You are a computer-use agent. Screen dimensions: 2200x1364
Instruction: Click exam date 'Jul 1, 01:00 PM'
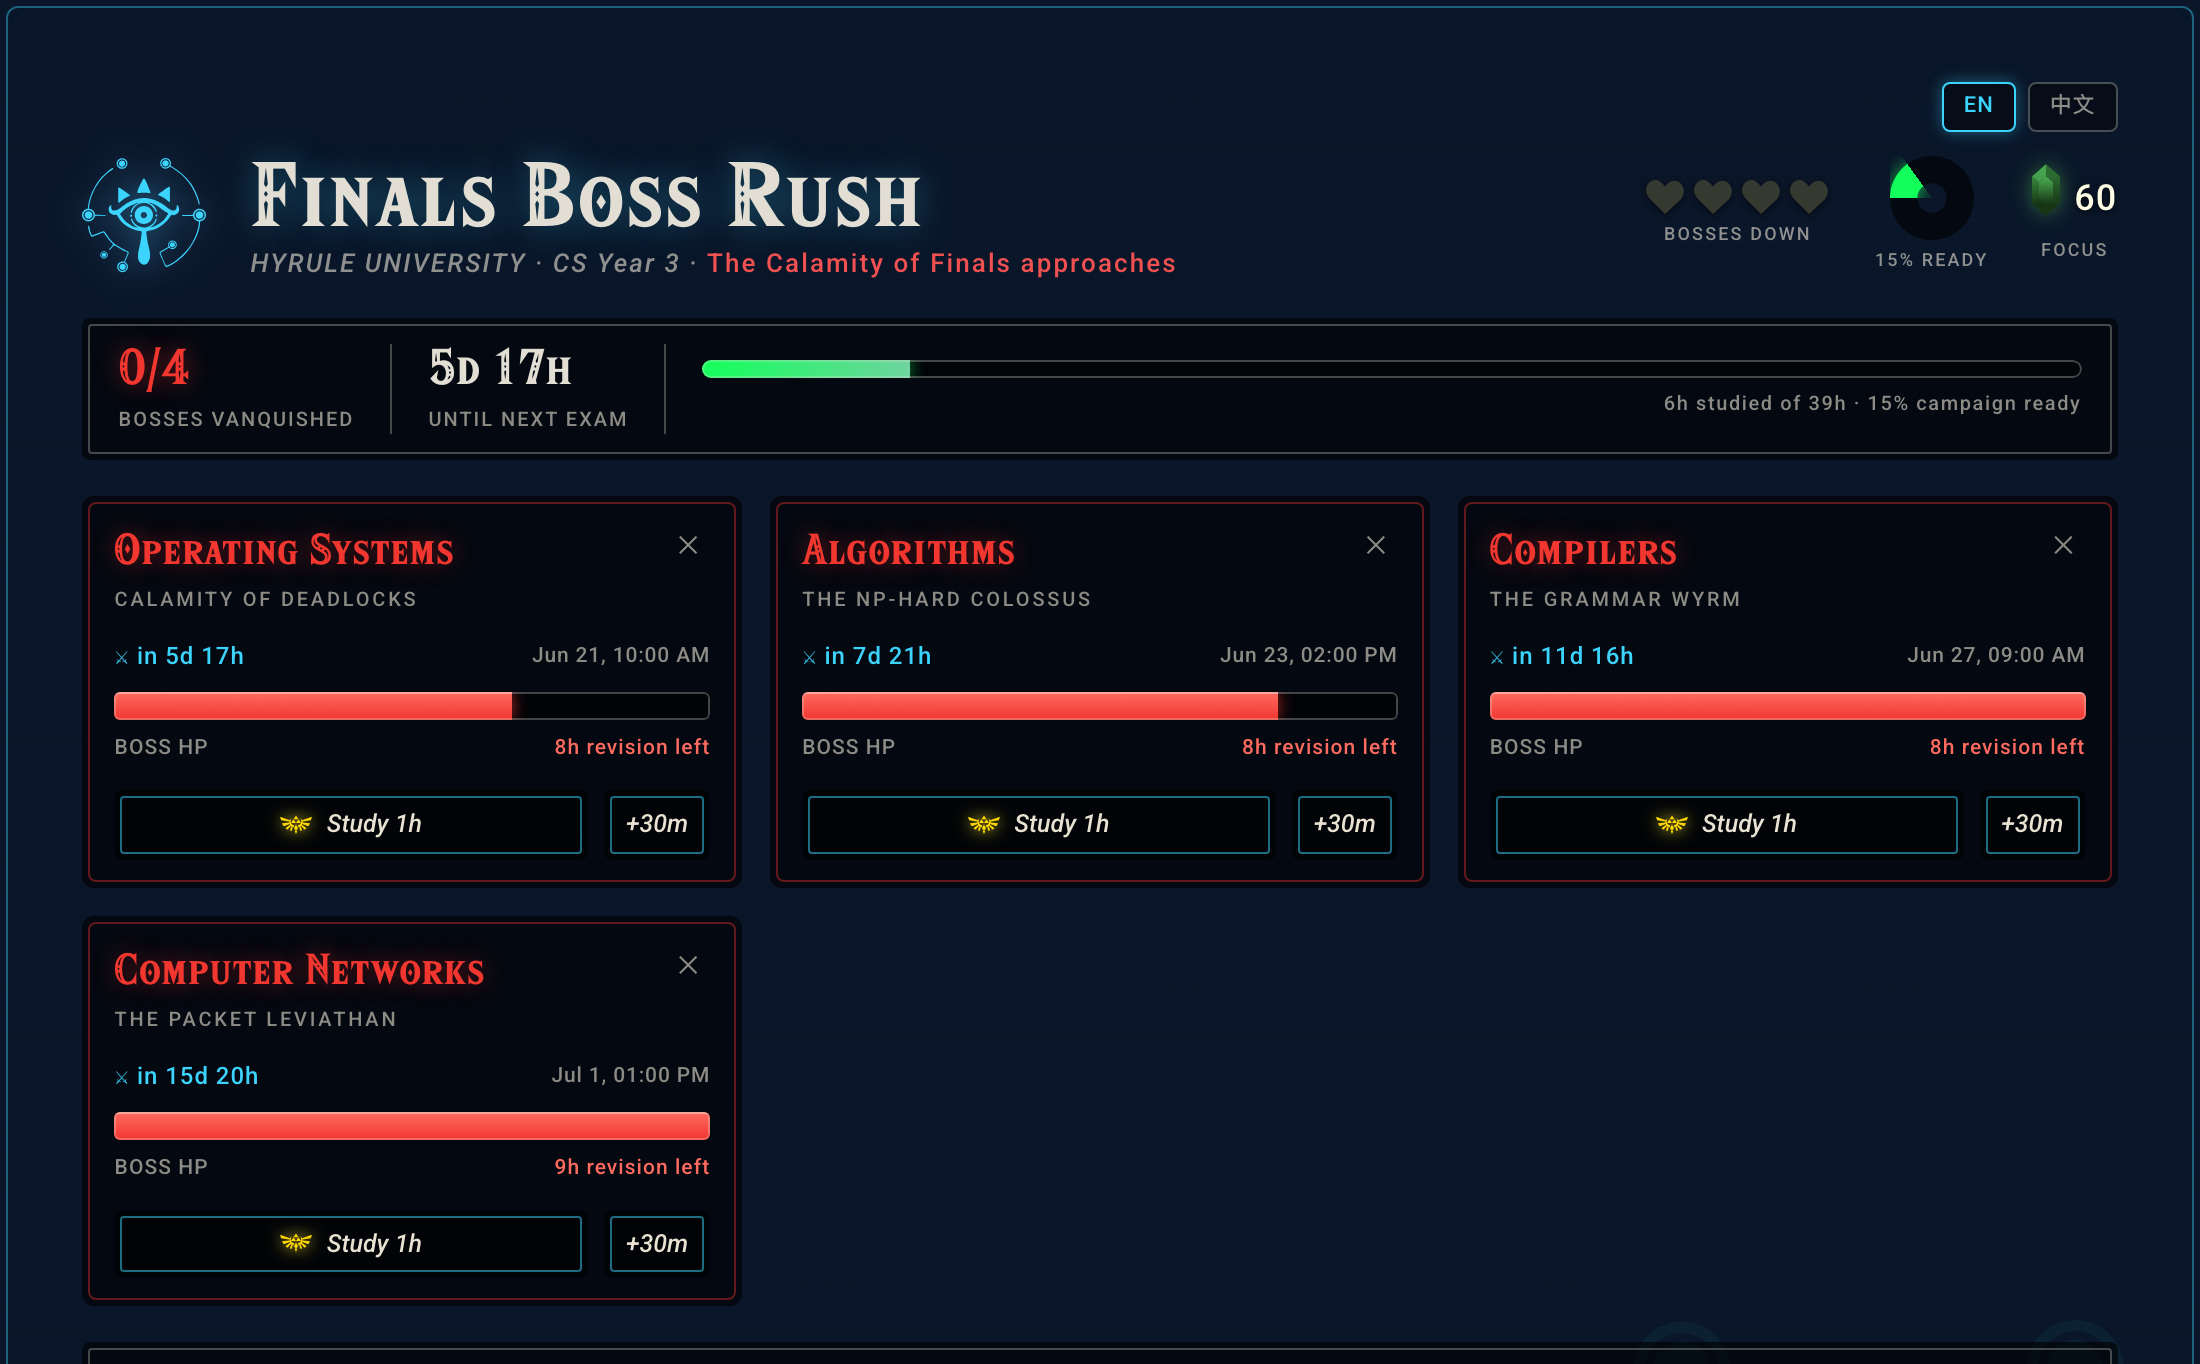(630, 1075)
